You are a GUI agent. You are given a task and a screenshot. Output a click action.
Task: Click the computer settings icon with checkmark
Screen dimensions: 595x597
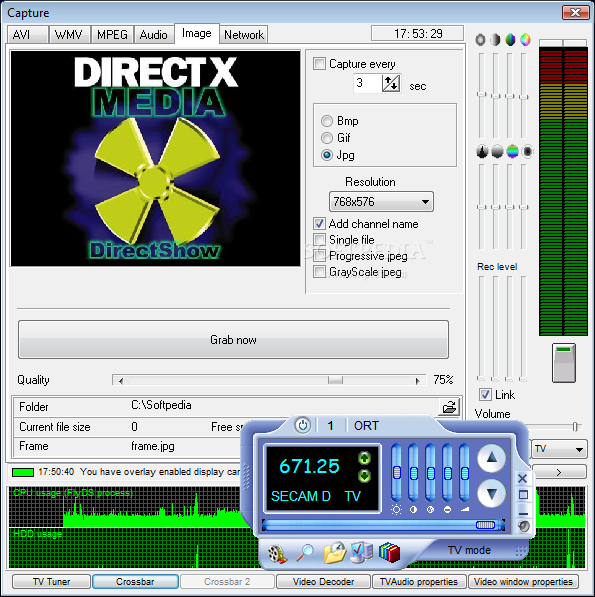coord(361,552)
